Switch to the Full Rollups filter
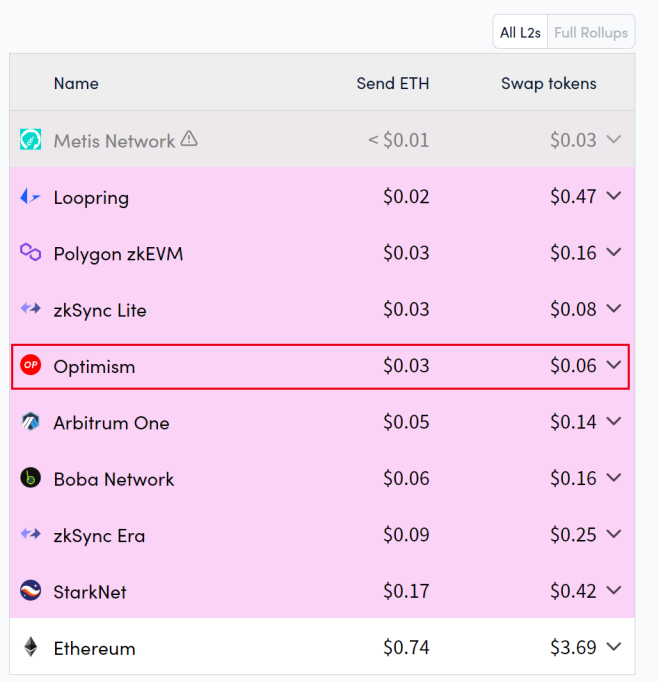 click(x=591, y=32)
